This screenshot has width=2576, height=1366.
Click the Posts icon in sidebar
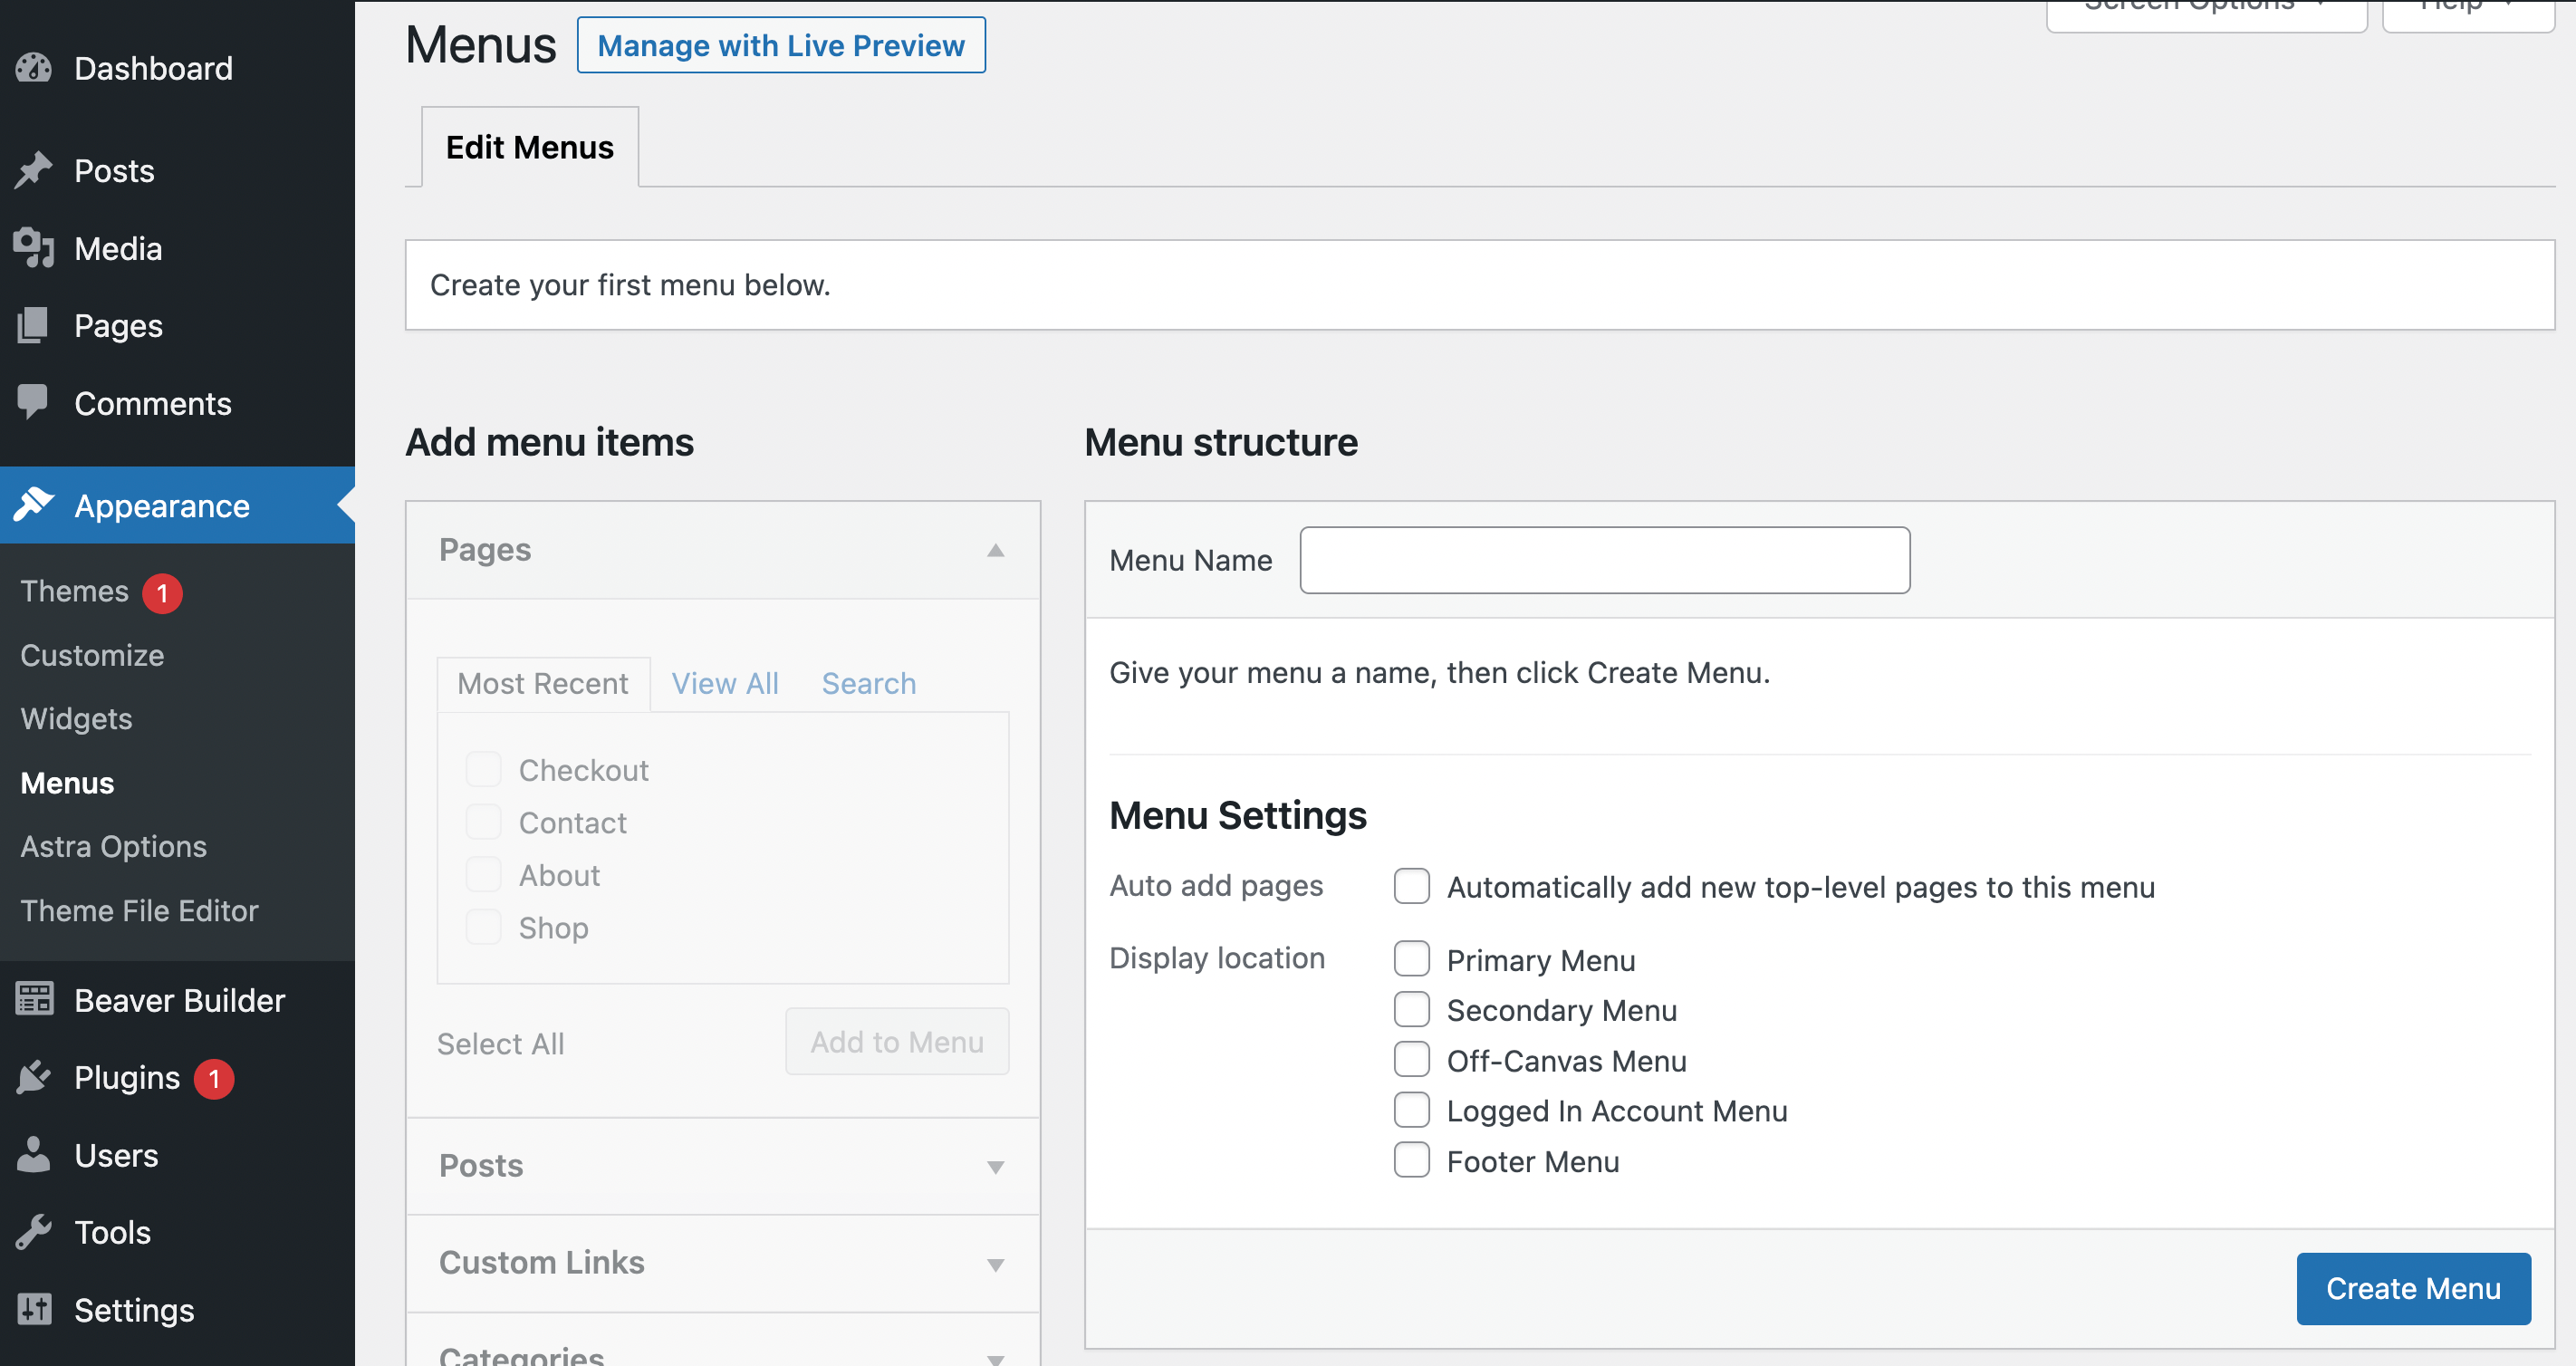click(34, 168)
